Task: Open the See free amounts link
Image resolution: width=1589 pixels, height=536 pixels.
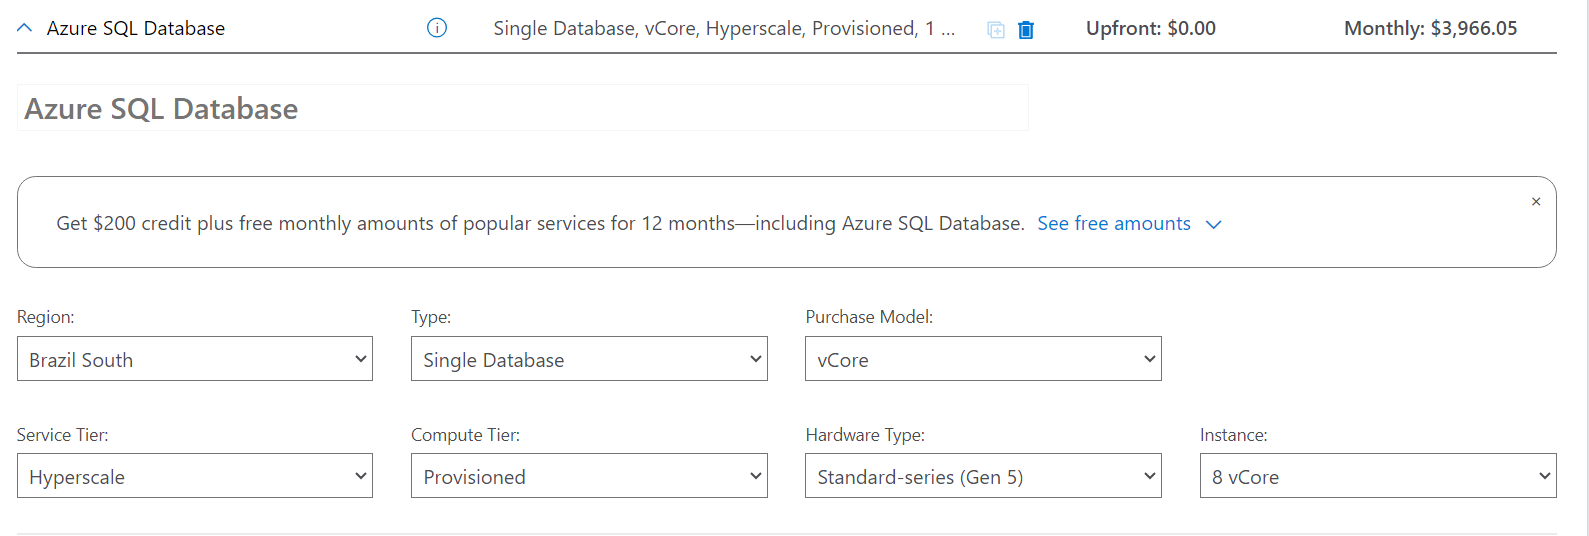Action: coord(1113,224)
